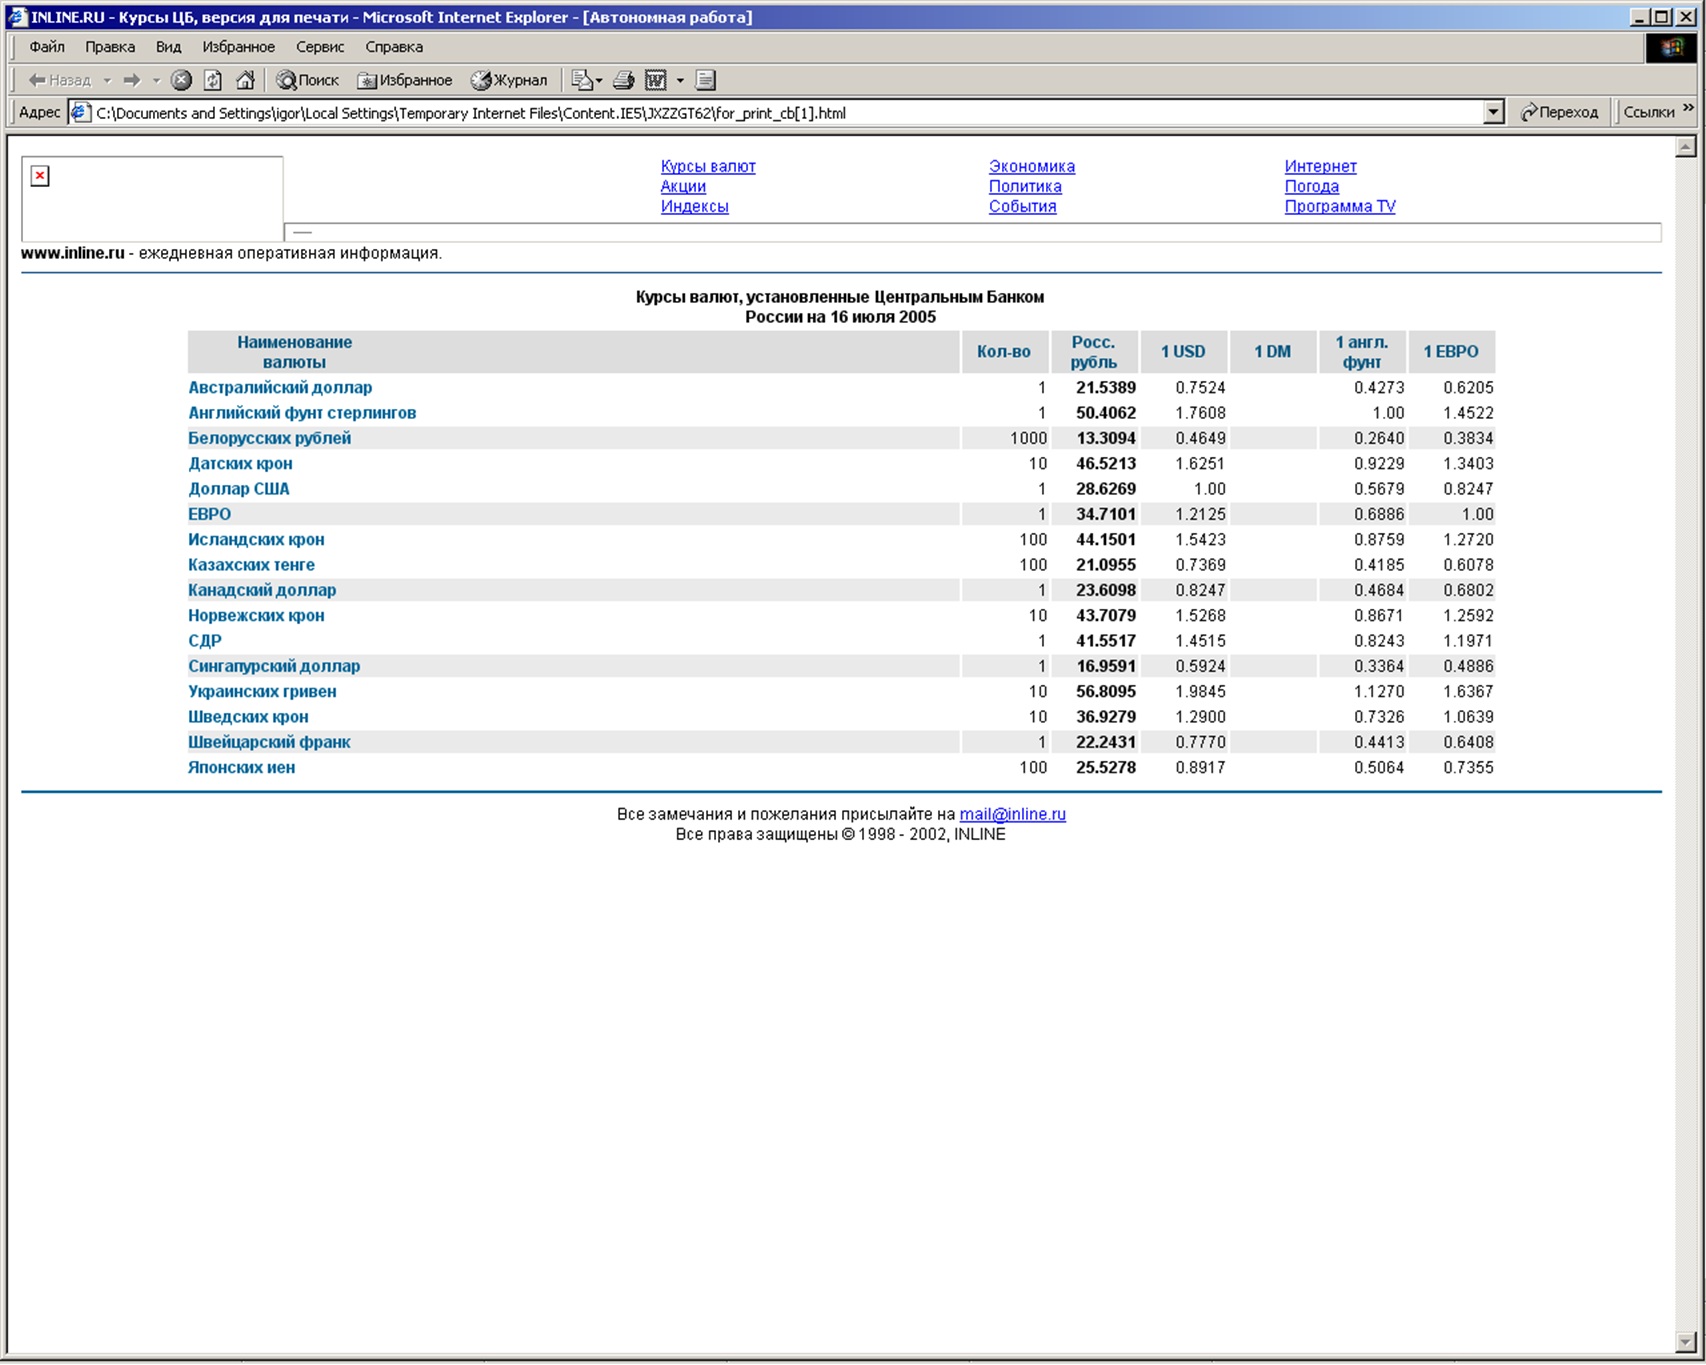Open Forward history dropdown arrow
Viewport: 1706px width, 1365px height.
tap(156, 80)
